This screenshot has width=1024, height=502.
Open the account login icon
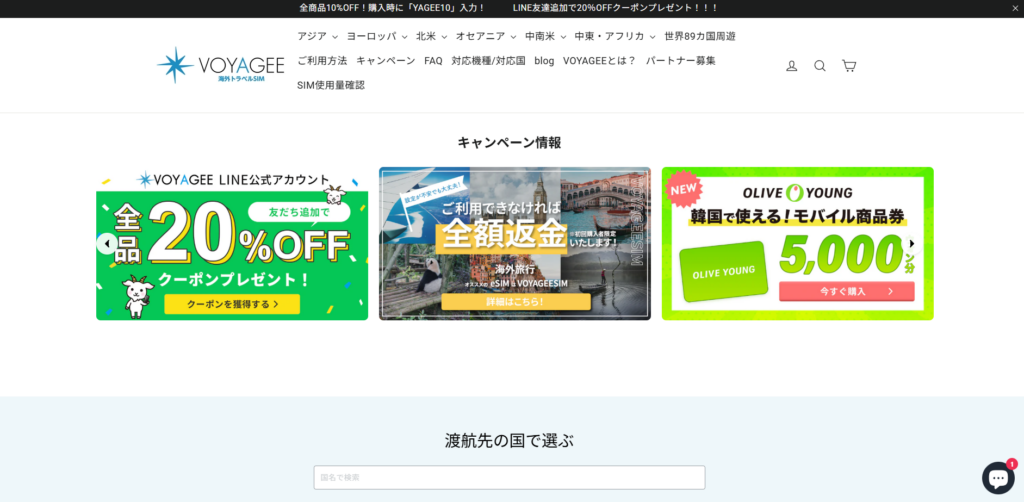tap(791, 66)
